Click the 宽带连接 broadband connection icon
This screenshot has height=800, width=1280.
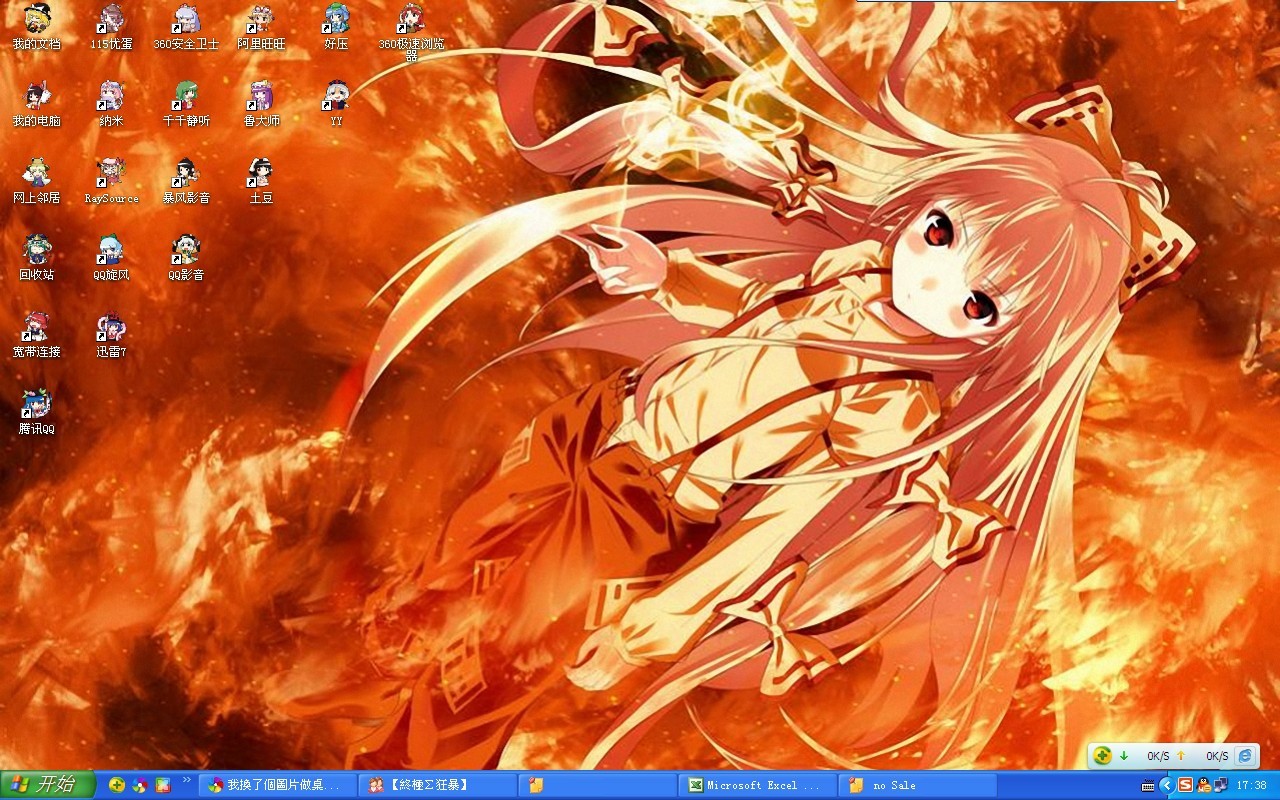pyautogui.click(x=36, y=329)
